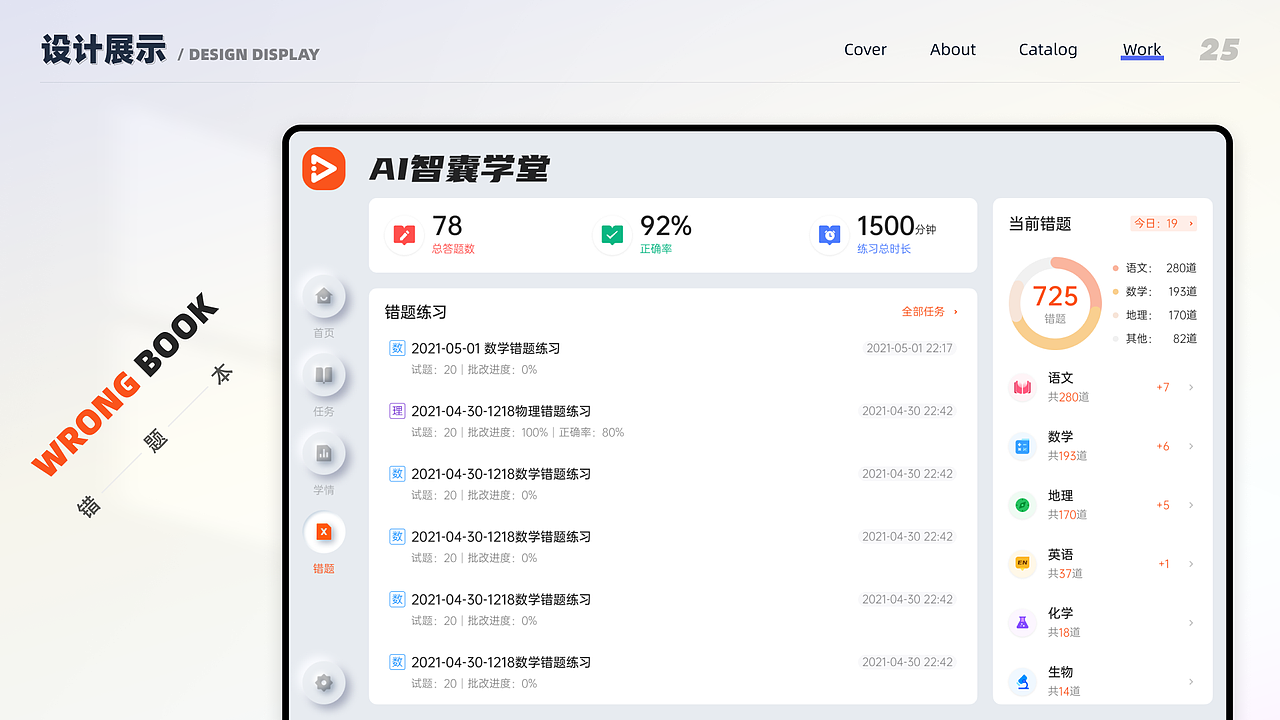This screenshot has width=1280, height=720.
Task: Click the 725 错题 donut progress ring
Action: point(1055,302)
